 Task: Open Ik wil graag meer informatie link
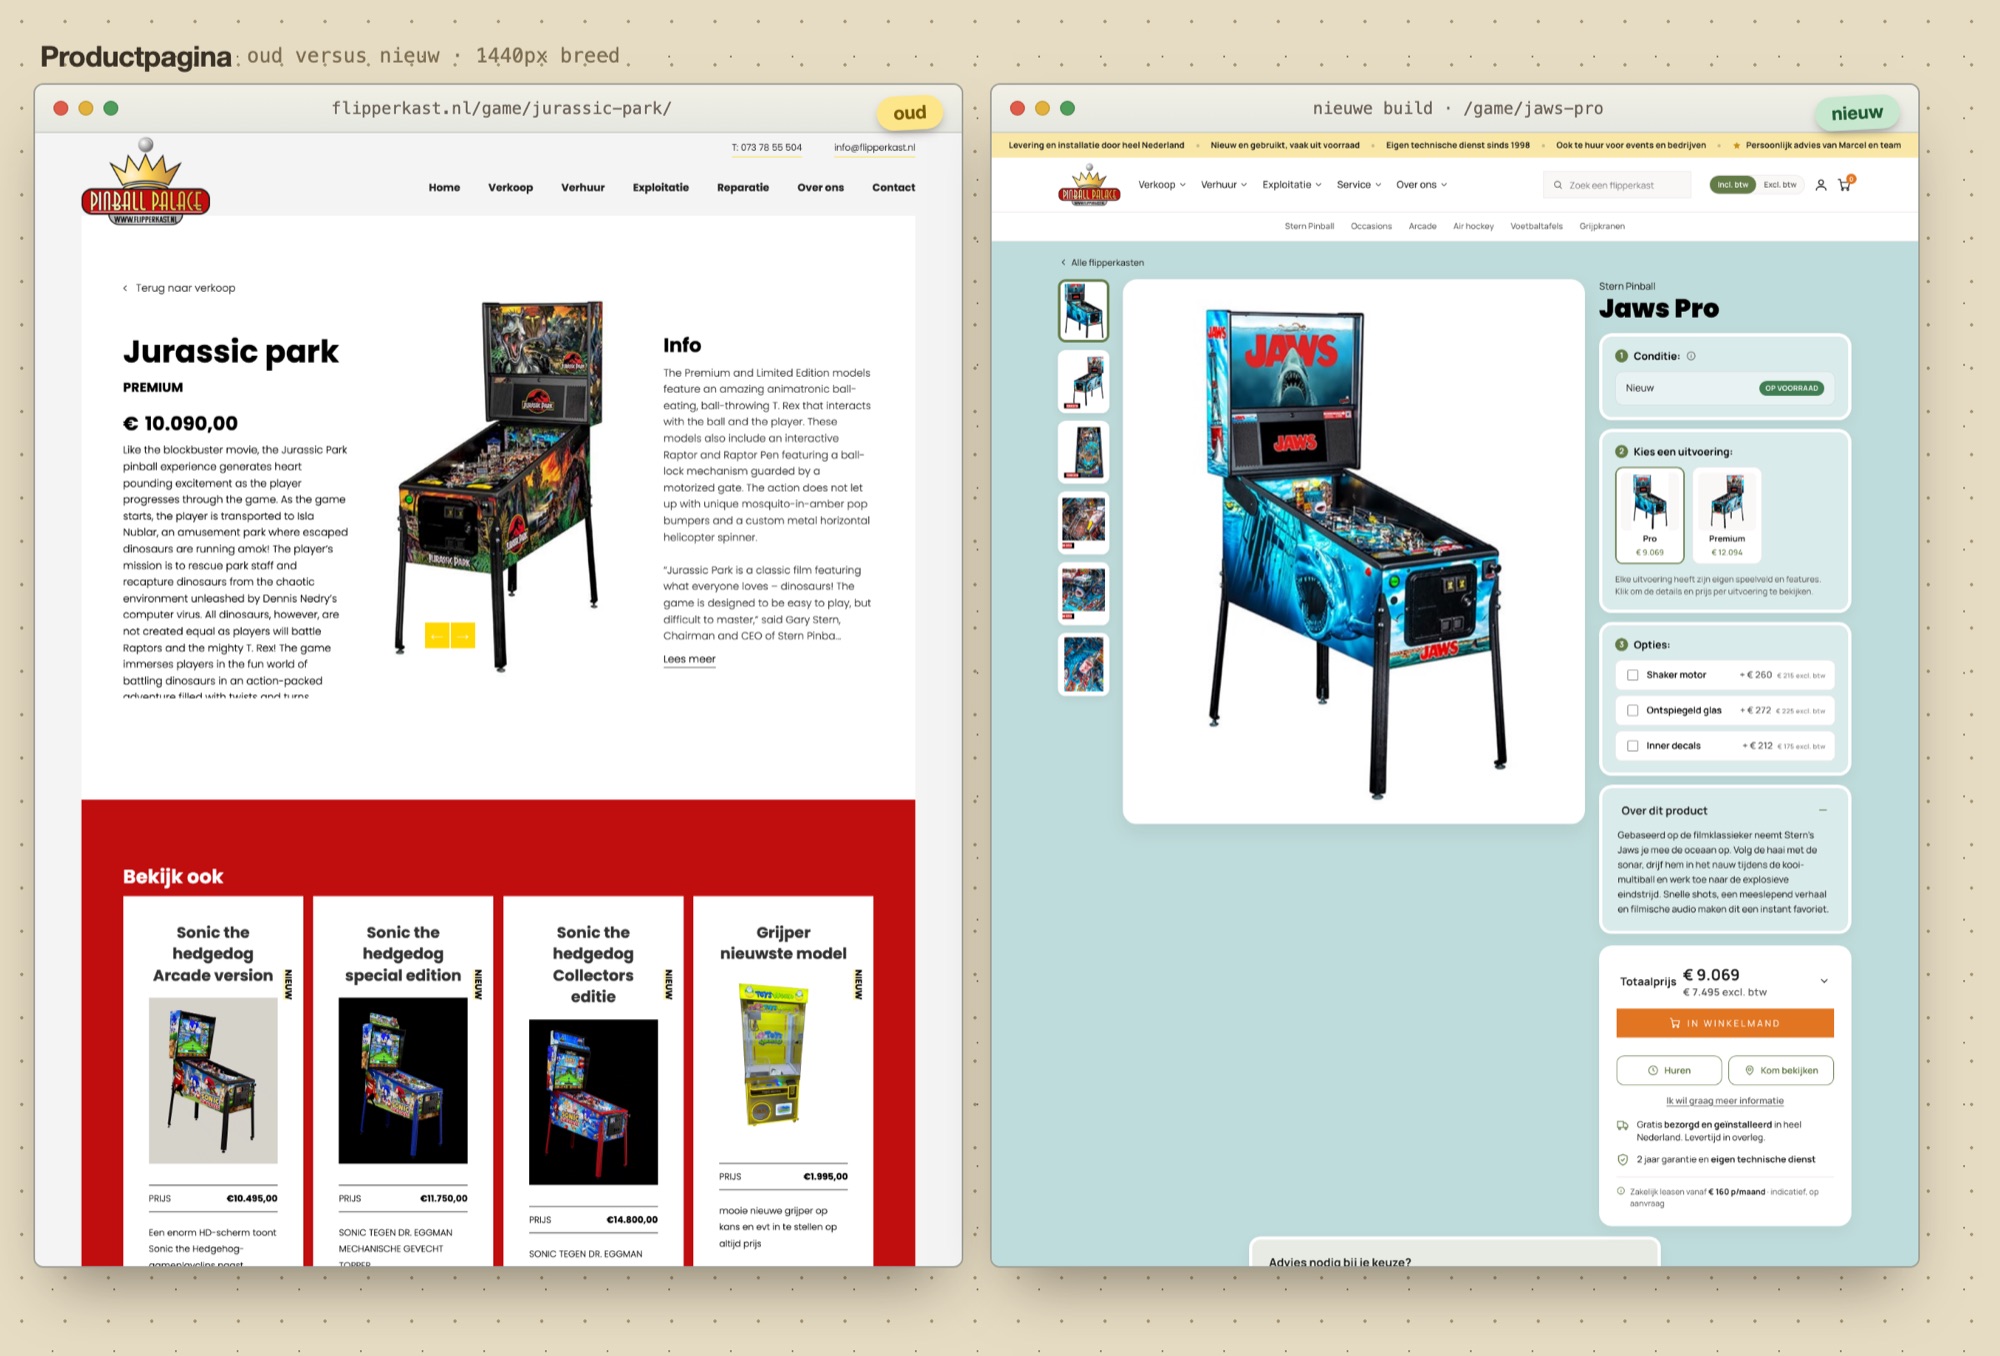click(1725, 1101)
